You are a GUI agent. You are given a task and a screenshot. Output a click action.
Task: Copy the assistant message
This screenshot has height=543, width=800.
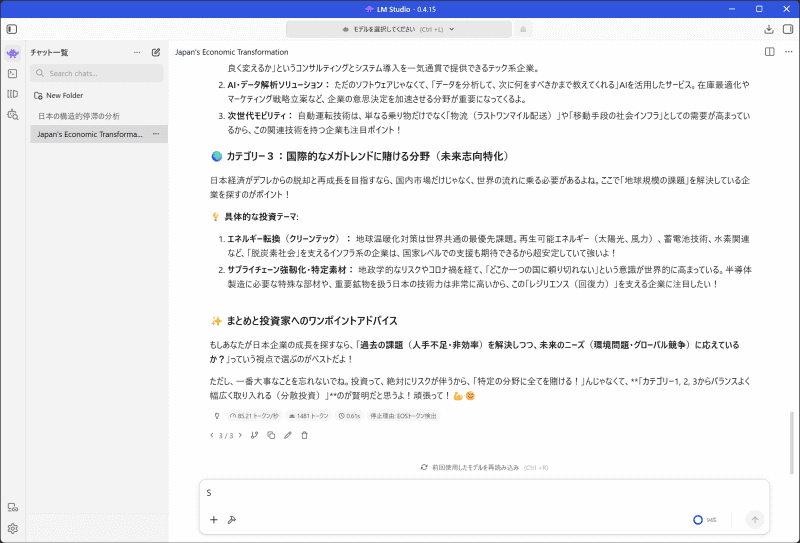[x=271, y=435]
